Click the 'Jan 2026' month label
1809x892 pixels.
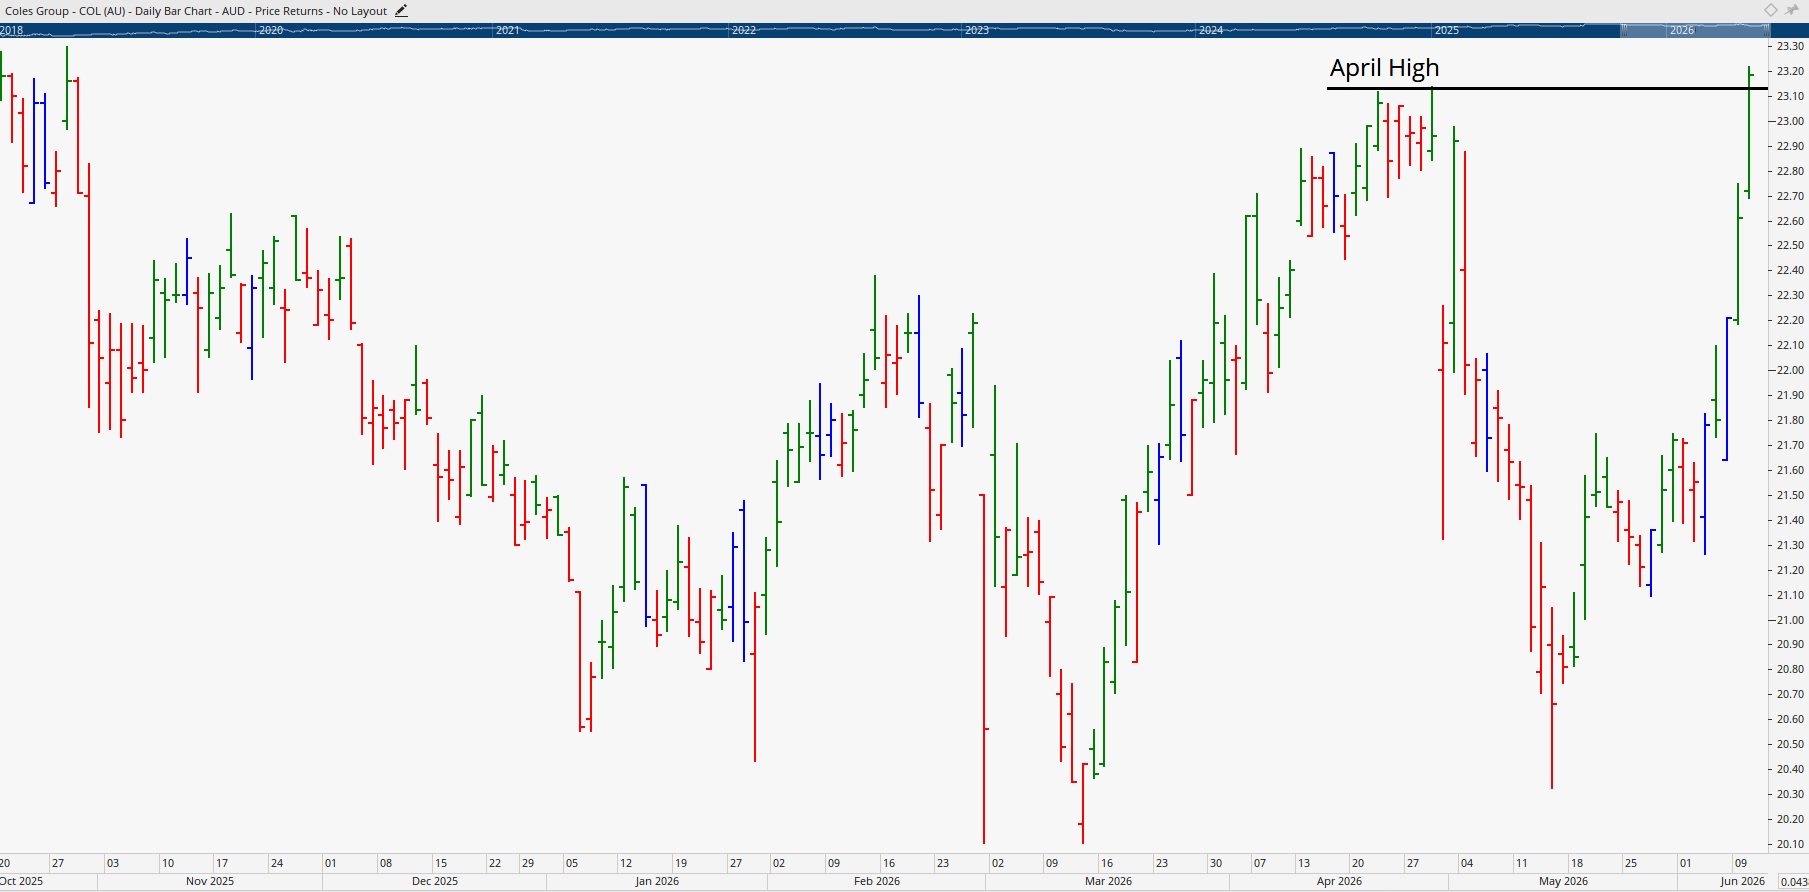(657, 881)
